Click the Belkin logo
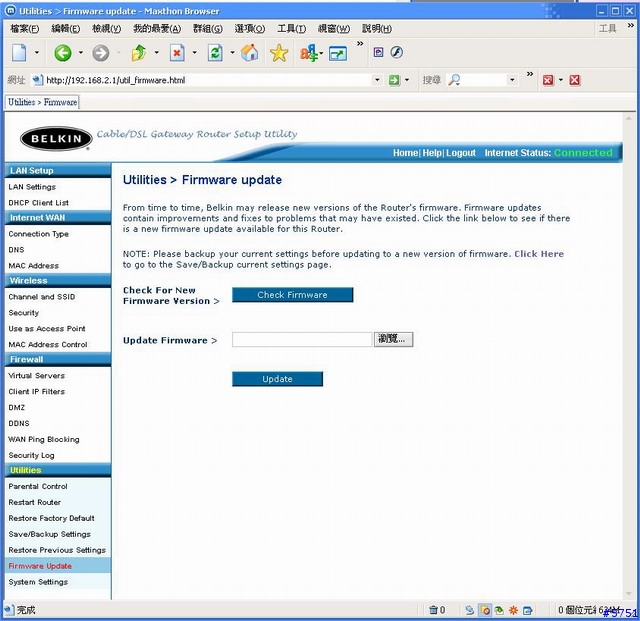The width and height of the screenshot is (640, 621). (x=56, y=139)
